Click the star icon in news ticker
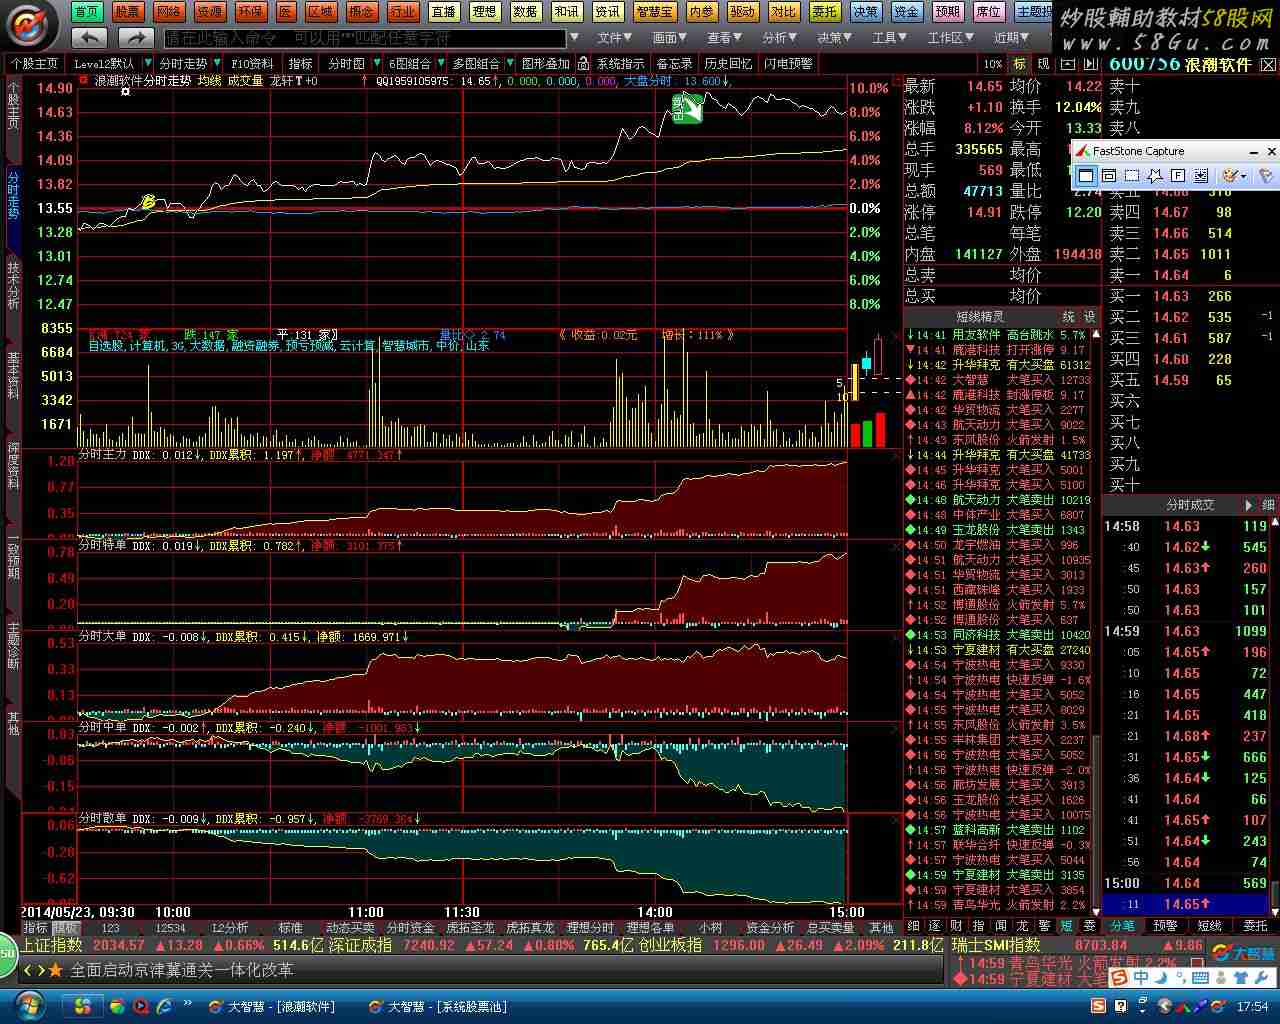 pos(54,970)
